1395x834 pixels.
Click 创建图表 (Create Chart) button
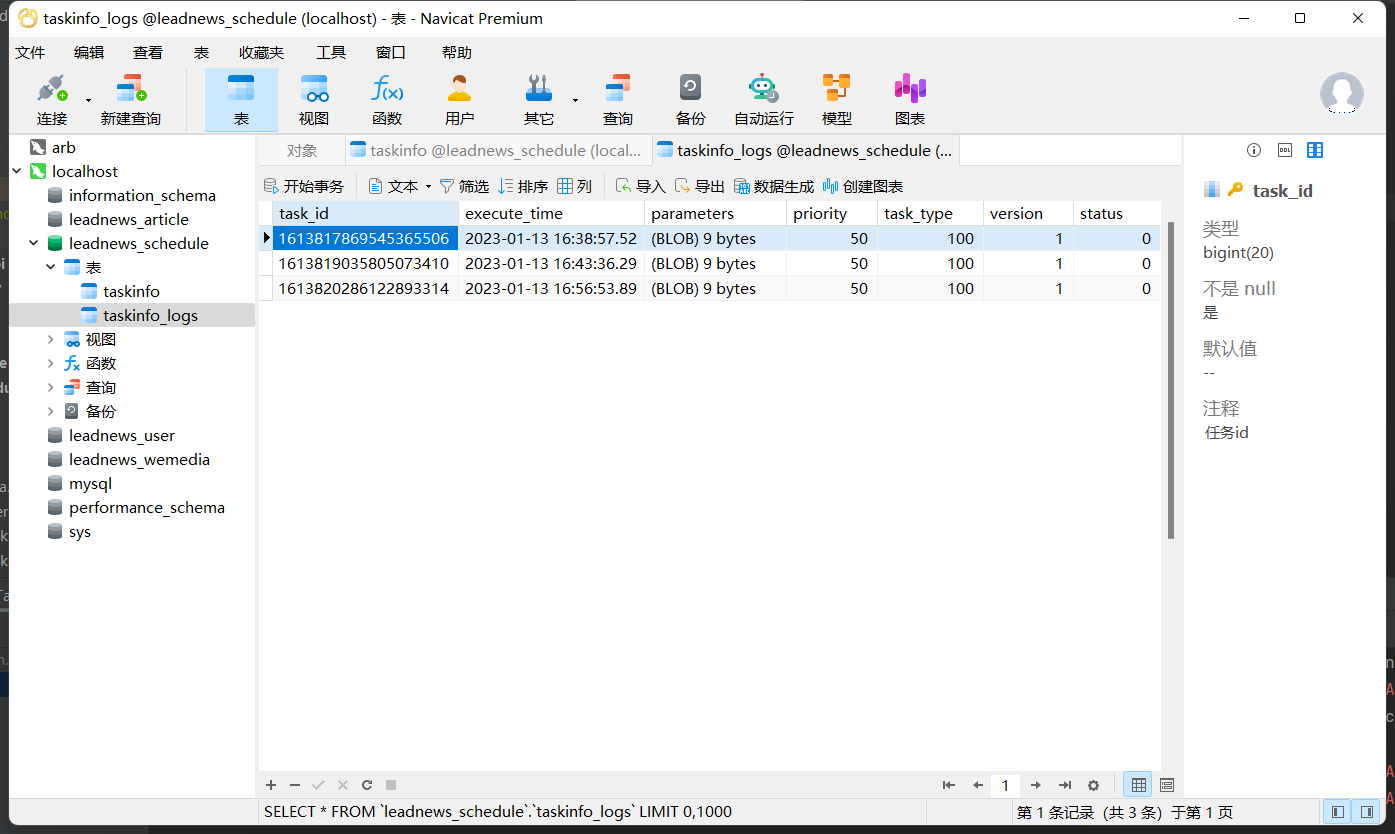(x=863, y=186)
